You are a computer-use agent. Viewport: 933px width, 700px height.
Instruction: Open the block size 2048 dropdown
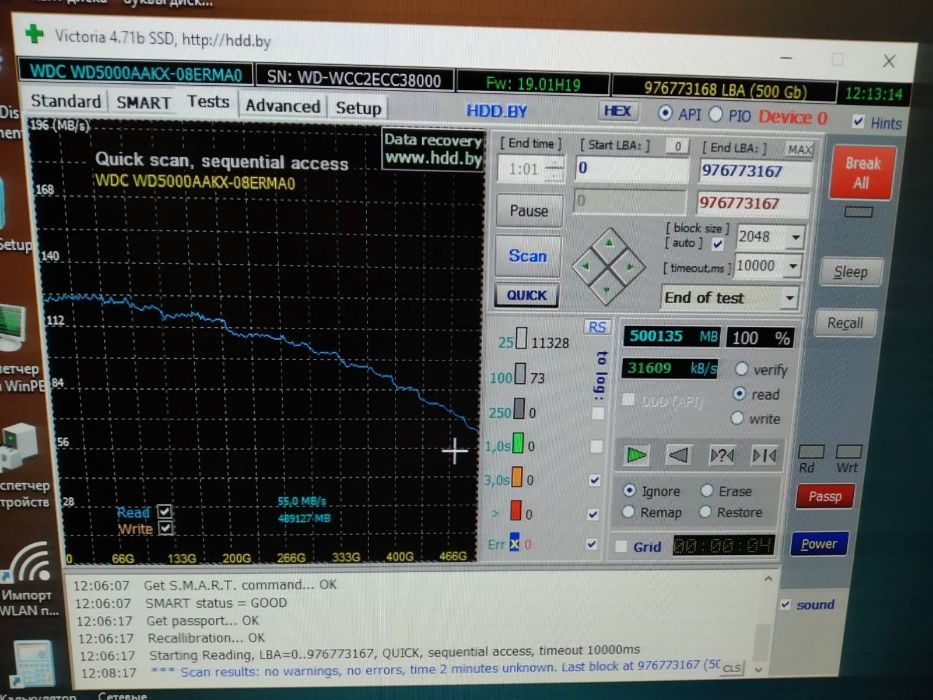(796, 238)
